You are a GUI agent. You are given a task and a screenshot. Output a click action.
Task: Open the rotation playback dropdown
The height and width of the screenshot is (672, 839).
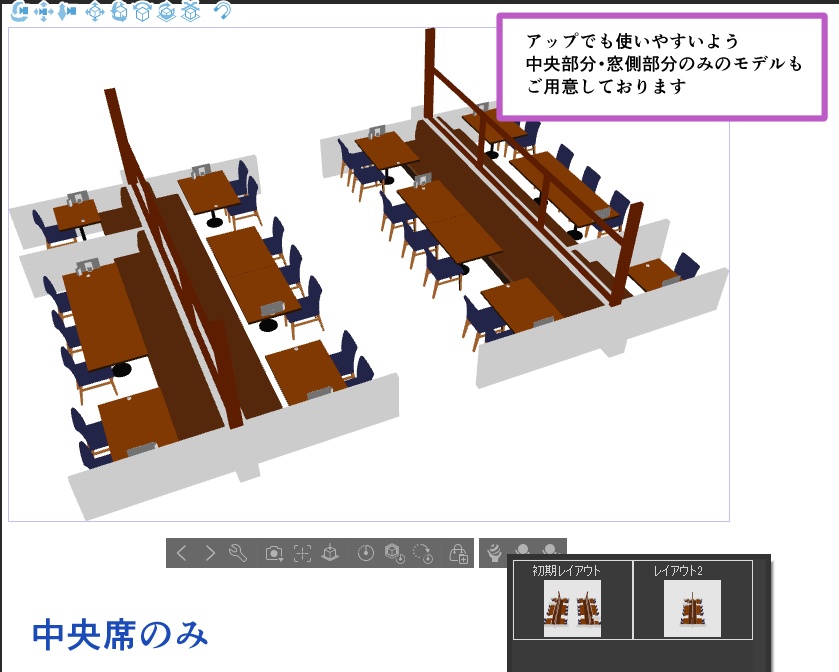point(422,553)
